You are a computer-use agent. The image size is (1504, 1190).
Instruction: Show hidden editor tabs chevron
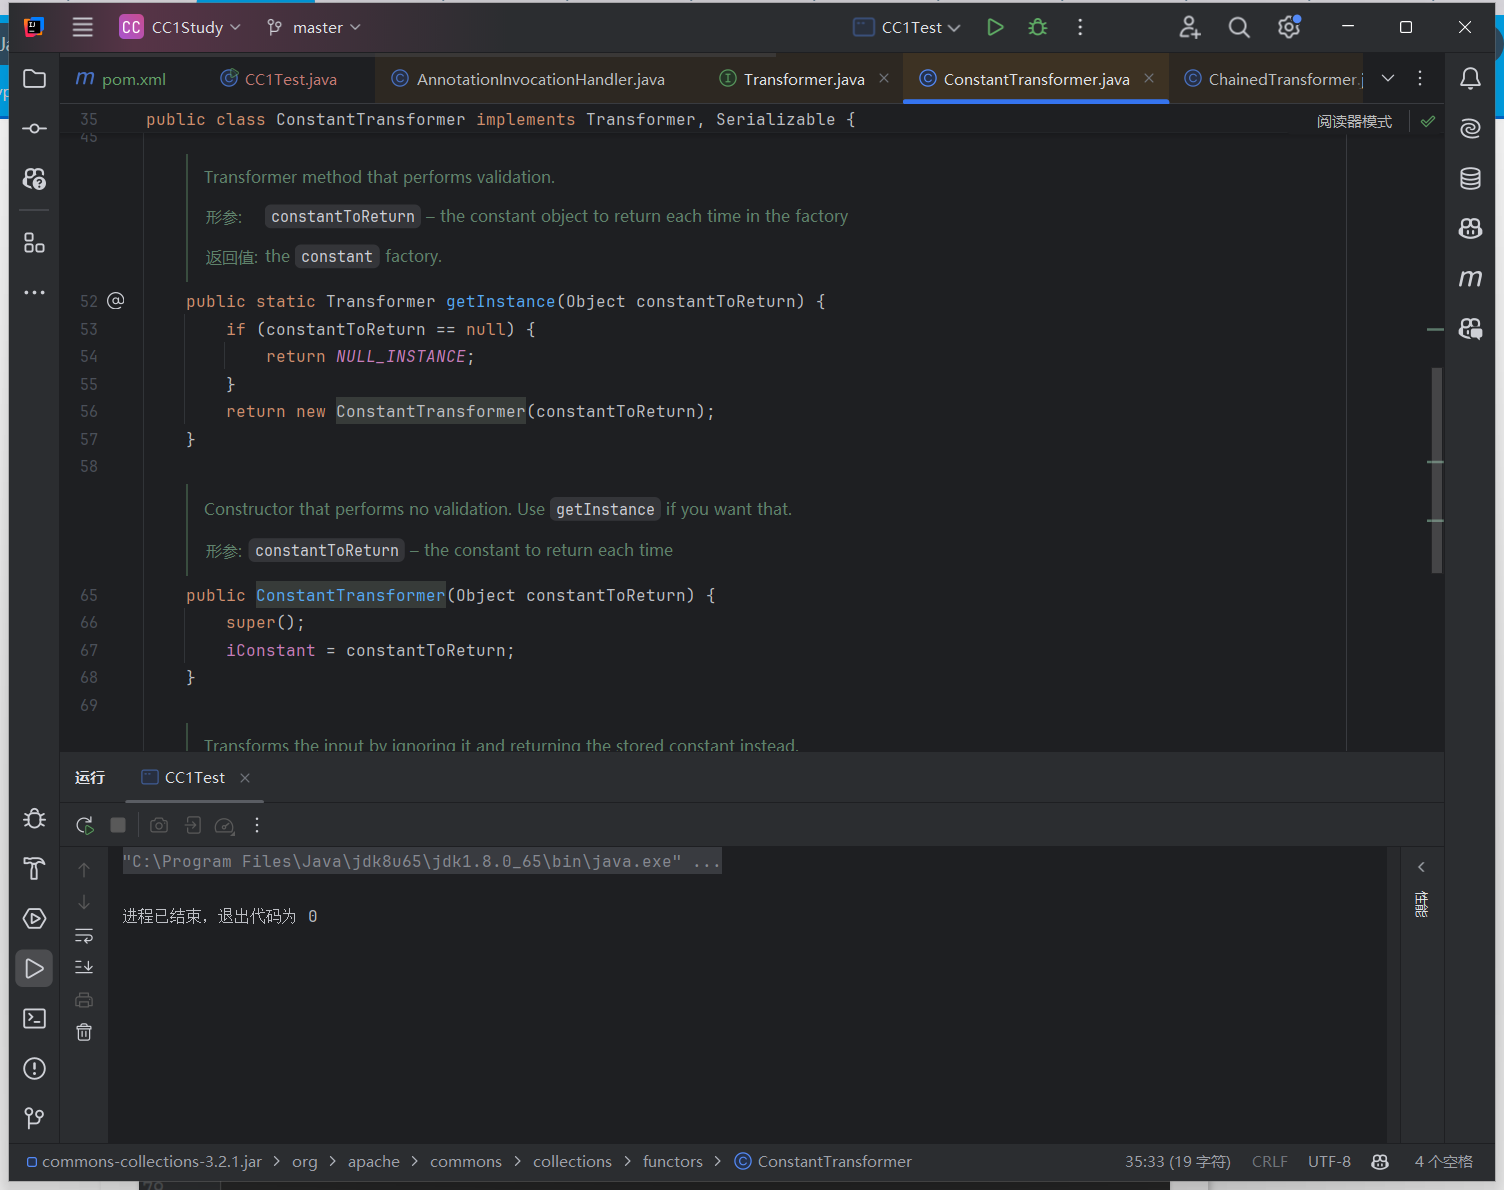pos(1388,78)
